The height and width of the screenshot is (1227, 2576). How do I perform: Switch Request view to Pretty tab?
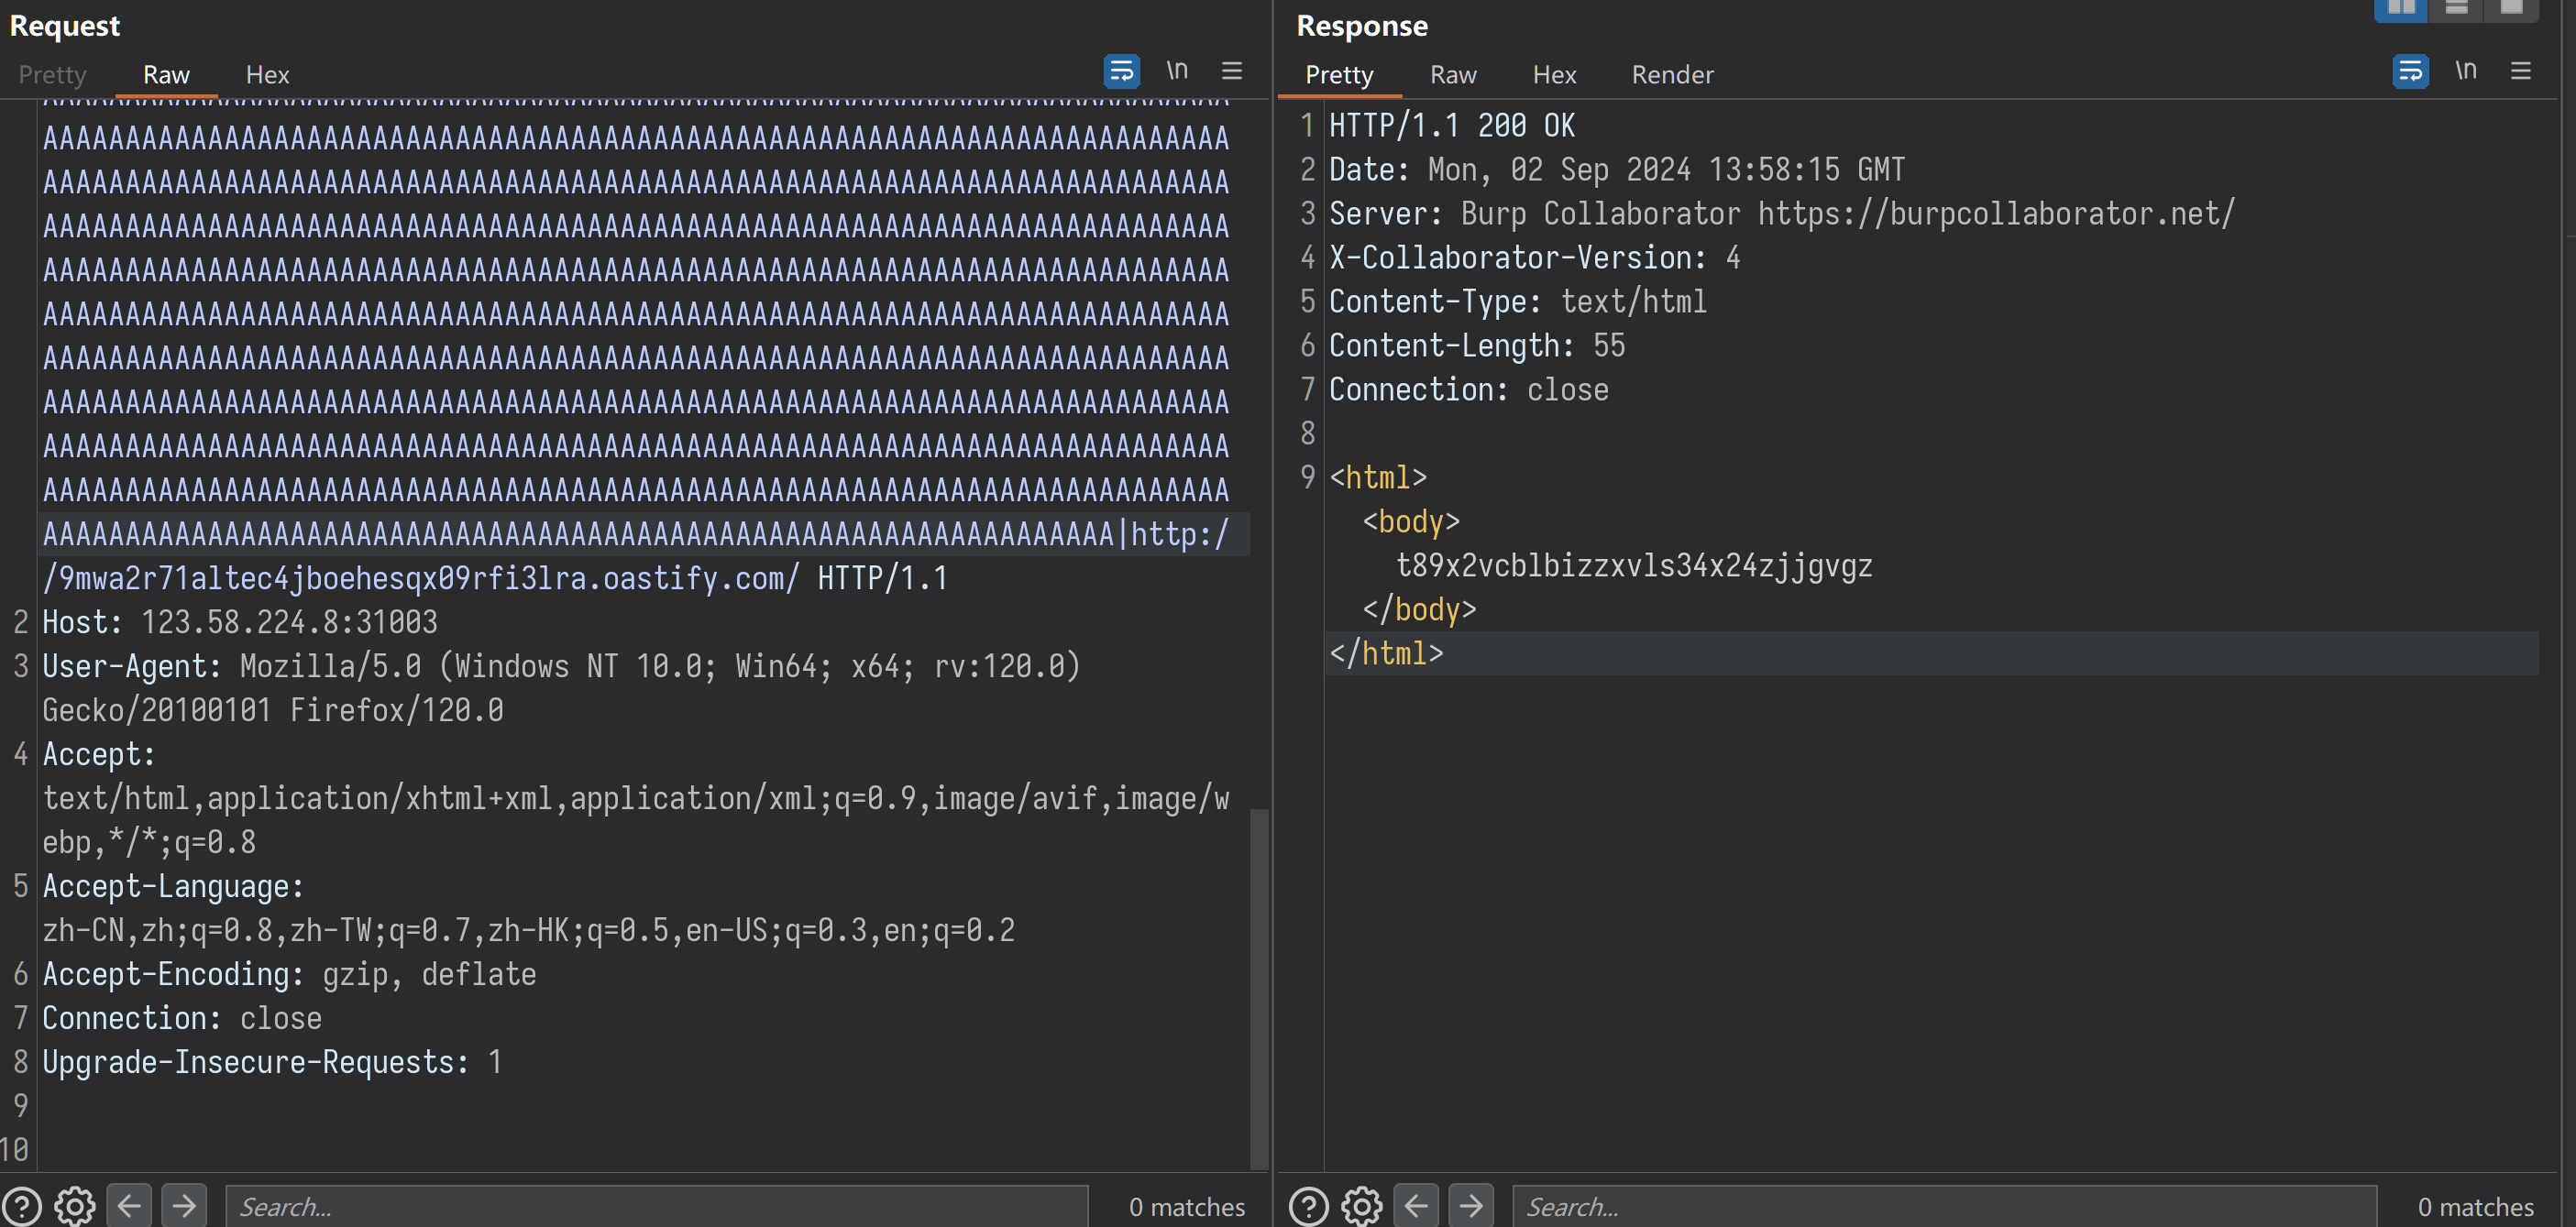[x=53, y=75]
